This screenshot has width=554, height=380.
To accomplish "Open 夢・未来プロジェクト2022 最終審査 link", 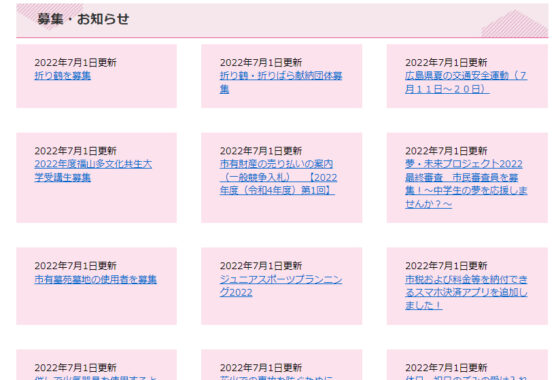I will (466, 184).
